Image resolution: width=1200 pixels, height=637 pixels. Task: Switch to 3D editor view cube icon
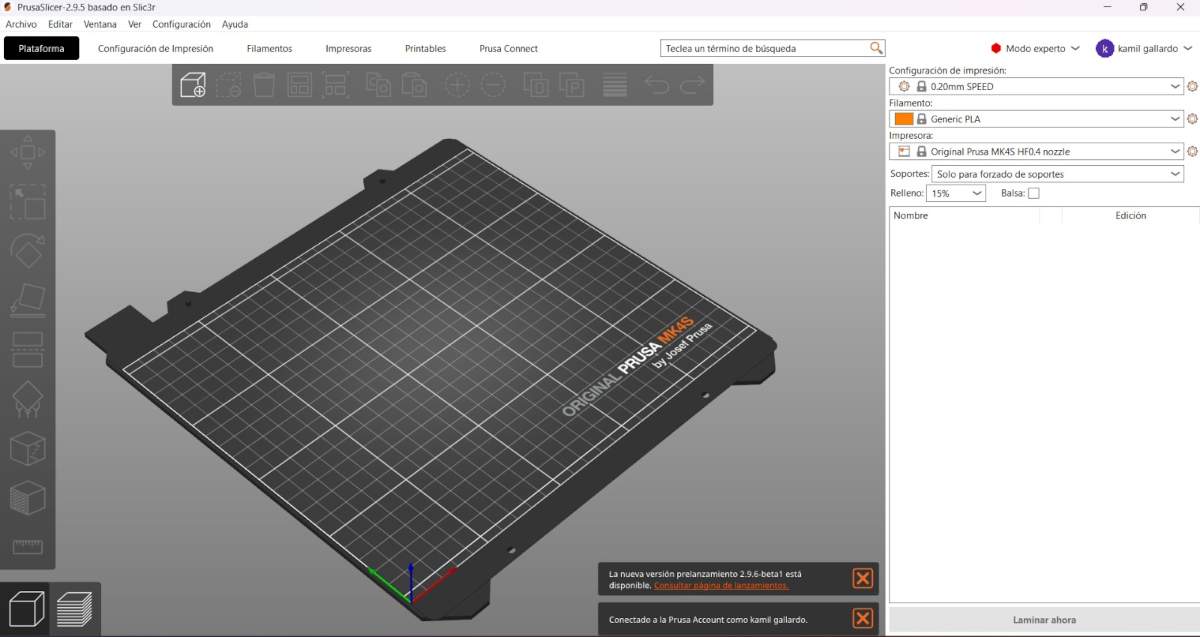click(x=26, y=608)
